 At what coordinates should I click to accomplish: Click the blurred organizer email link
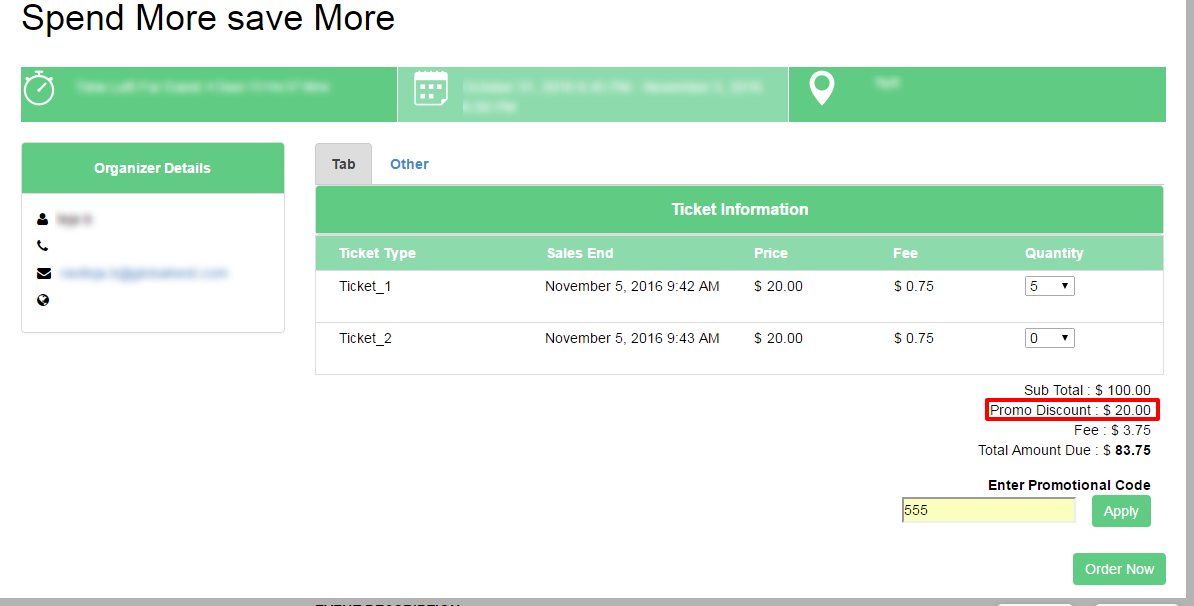(x=143, y=273)
